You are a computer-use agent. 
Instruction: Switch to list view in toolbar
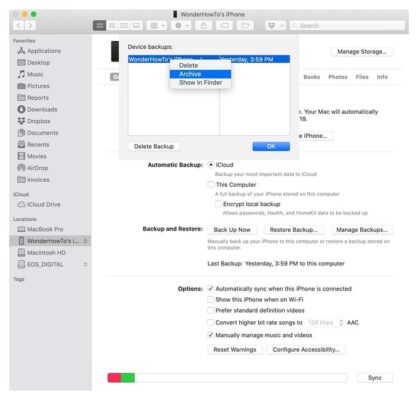(x=112, y=25)
